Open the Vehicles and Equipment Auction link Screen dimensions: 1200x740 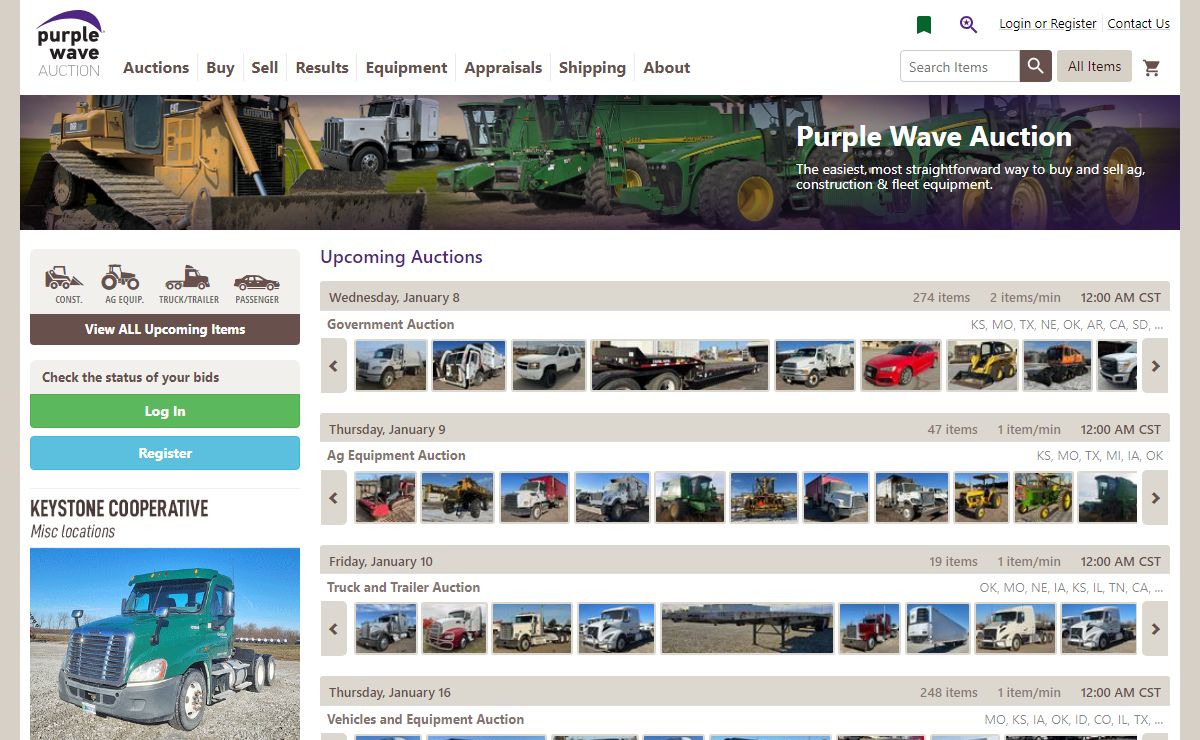pos(425,719)
